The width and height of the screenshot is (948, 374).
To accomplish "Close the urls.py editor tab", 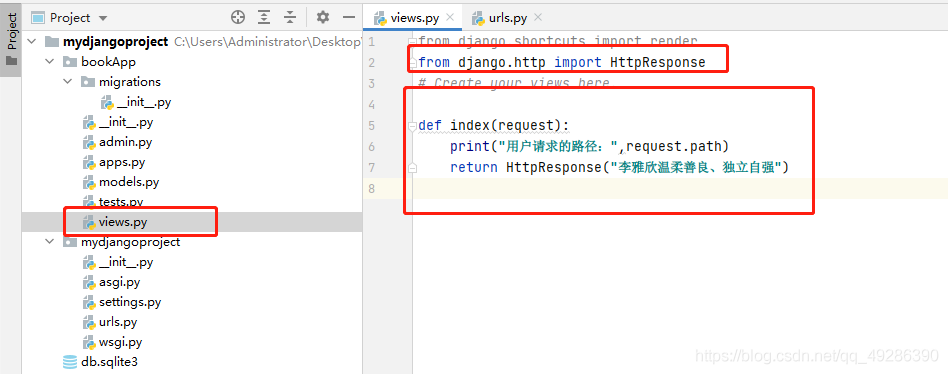I will (538, 18).
